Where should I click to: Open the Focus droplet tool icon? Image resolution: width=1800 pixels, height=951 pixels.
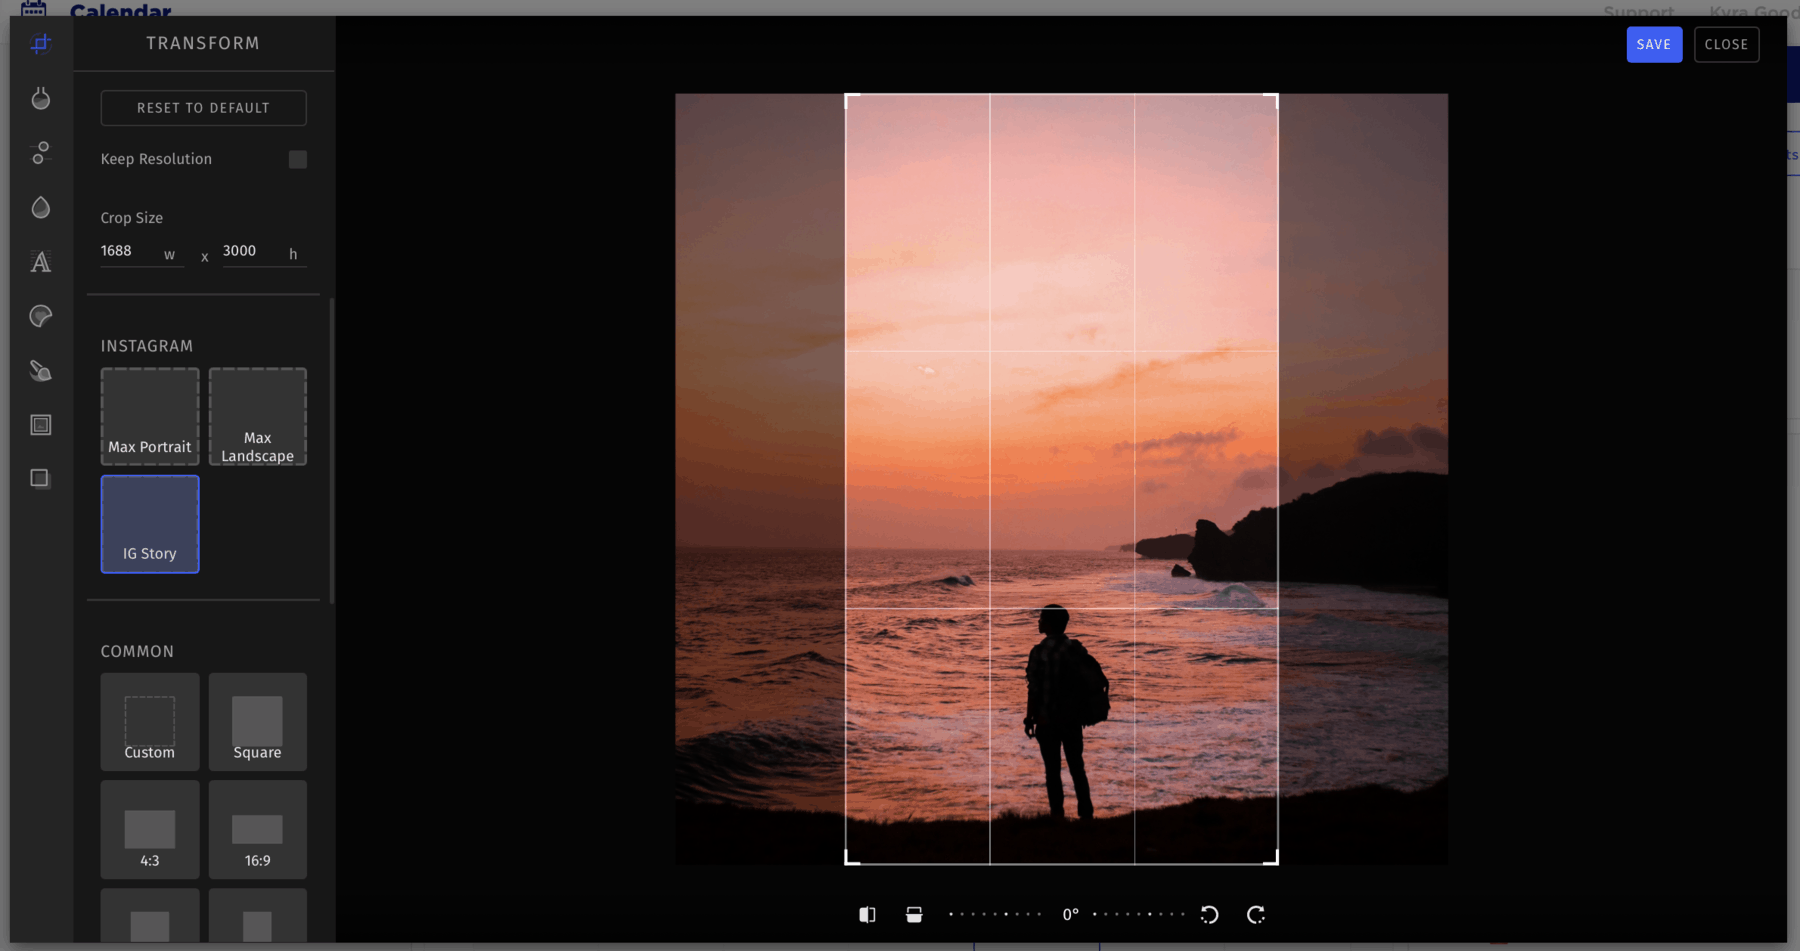click(x=41, y=207)
